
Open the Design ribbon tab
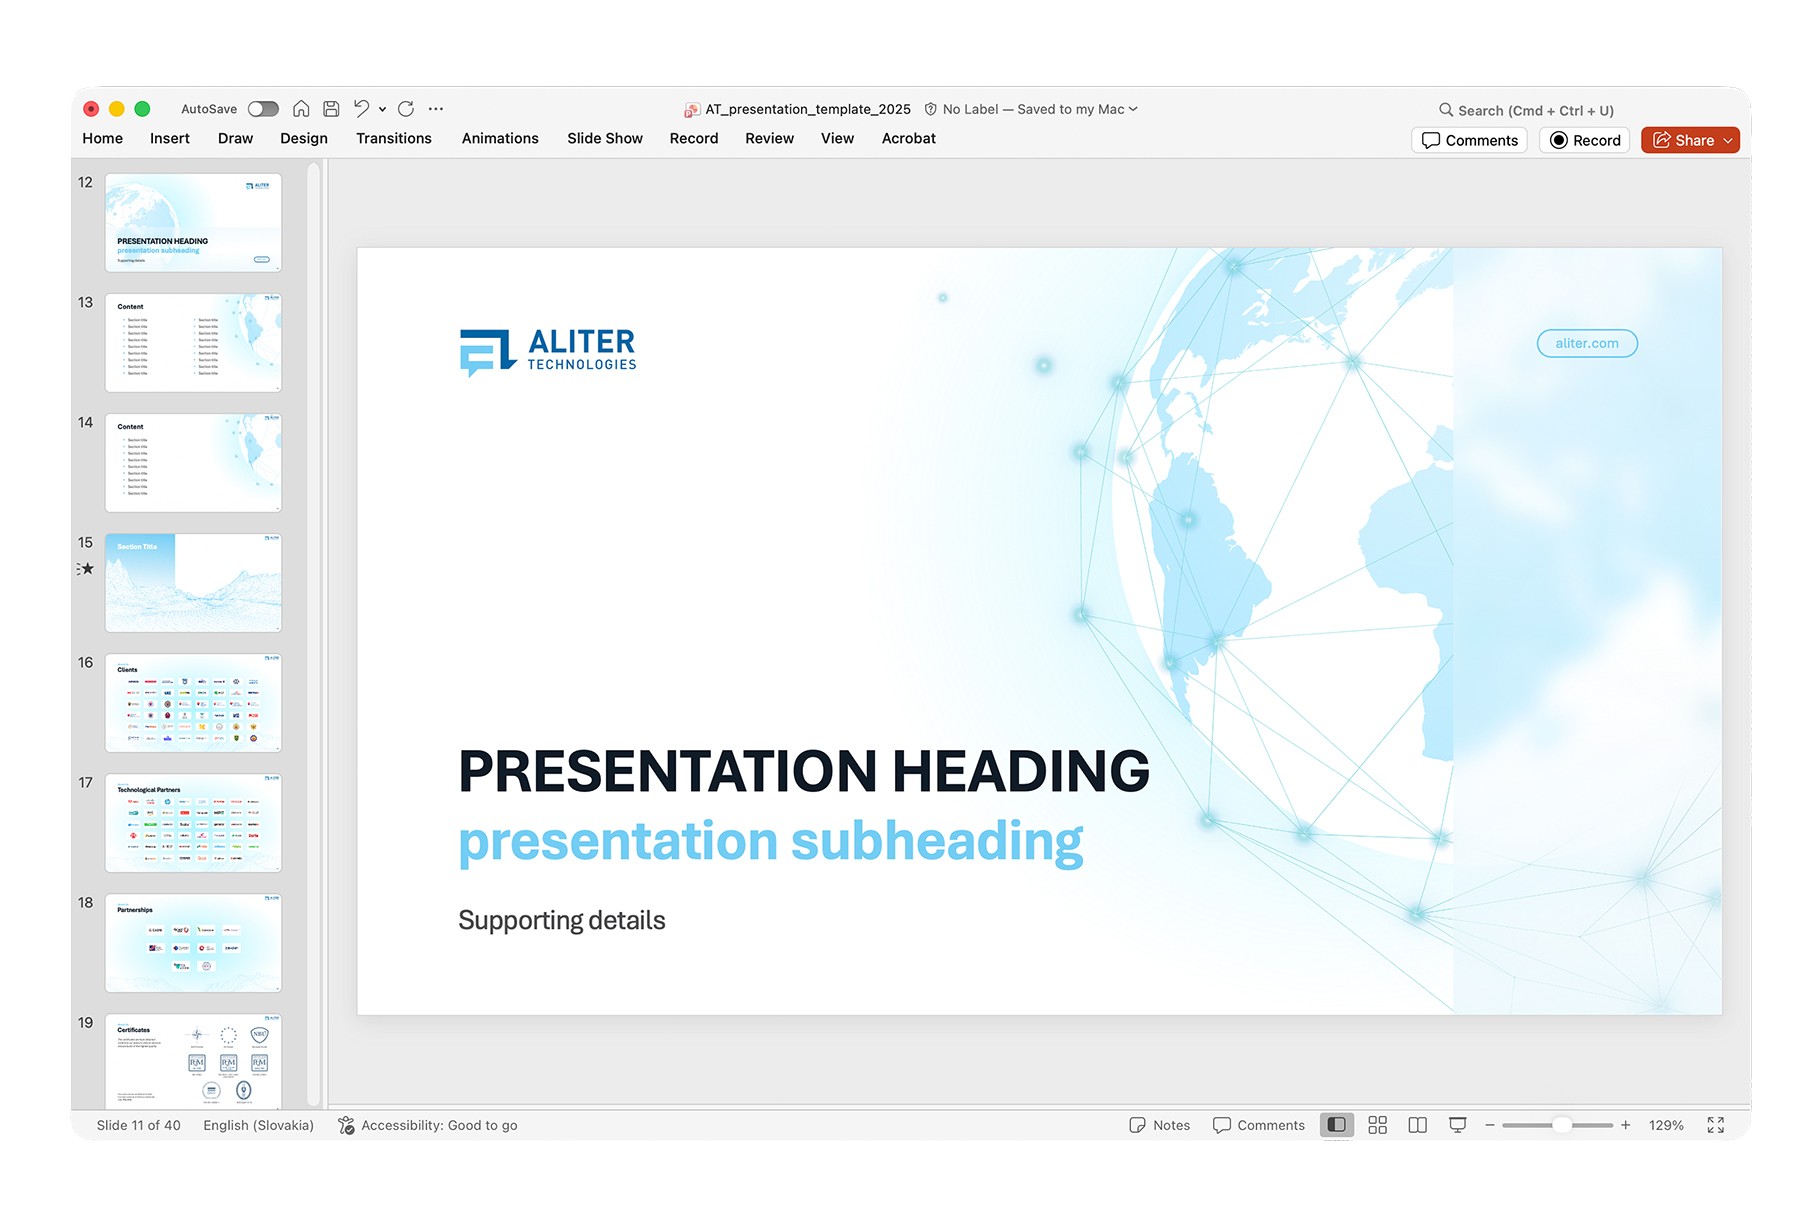(x=304, y=138)
